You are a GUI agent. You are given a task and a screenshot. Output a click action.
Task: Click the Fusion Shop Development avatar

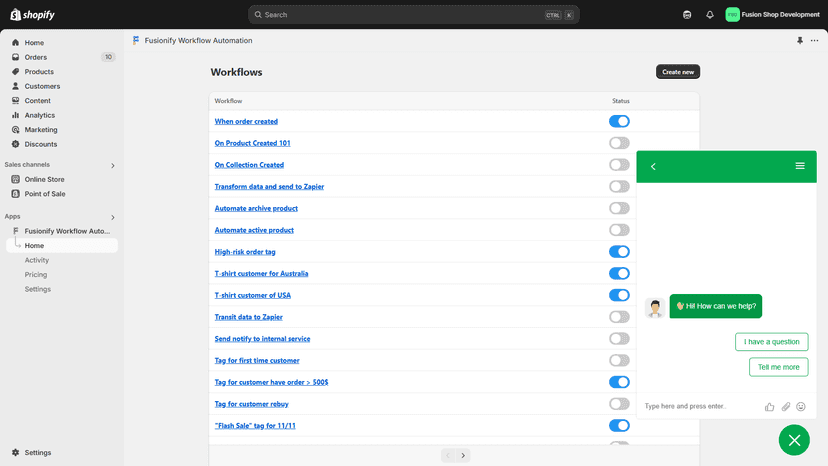(x=732, y=15)
